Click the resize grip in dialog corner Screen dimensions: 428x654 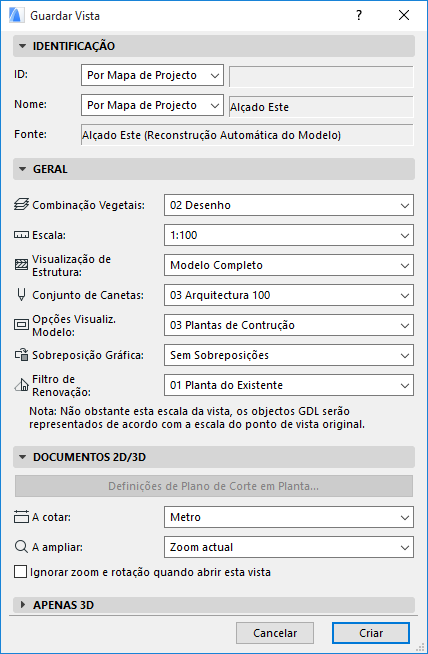point(420,647)
